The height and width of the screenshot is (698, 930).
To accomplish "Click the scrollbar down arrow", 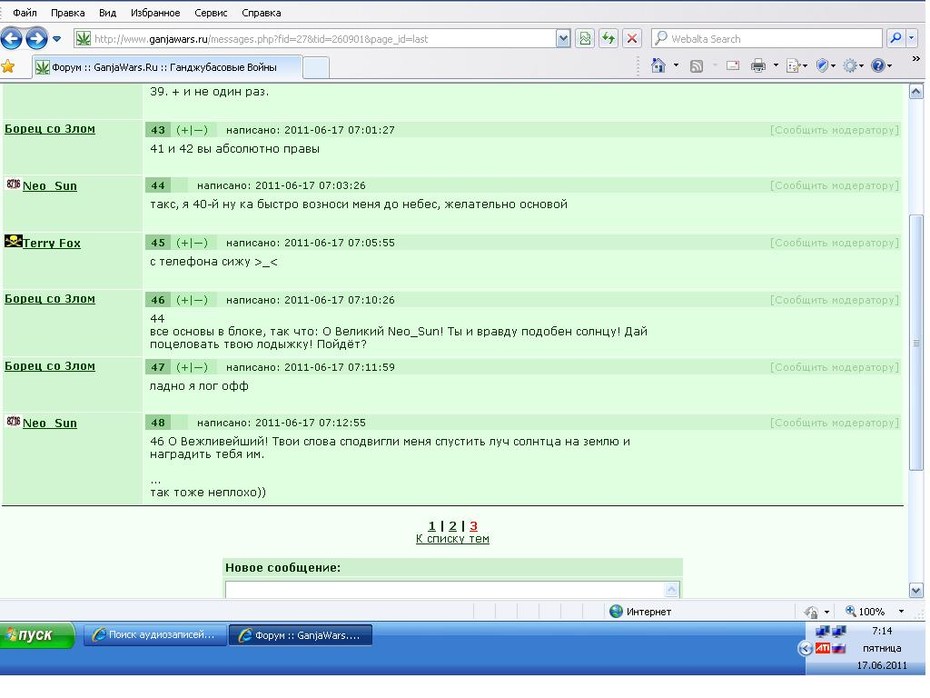I will tap(916, 590).
